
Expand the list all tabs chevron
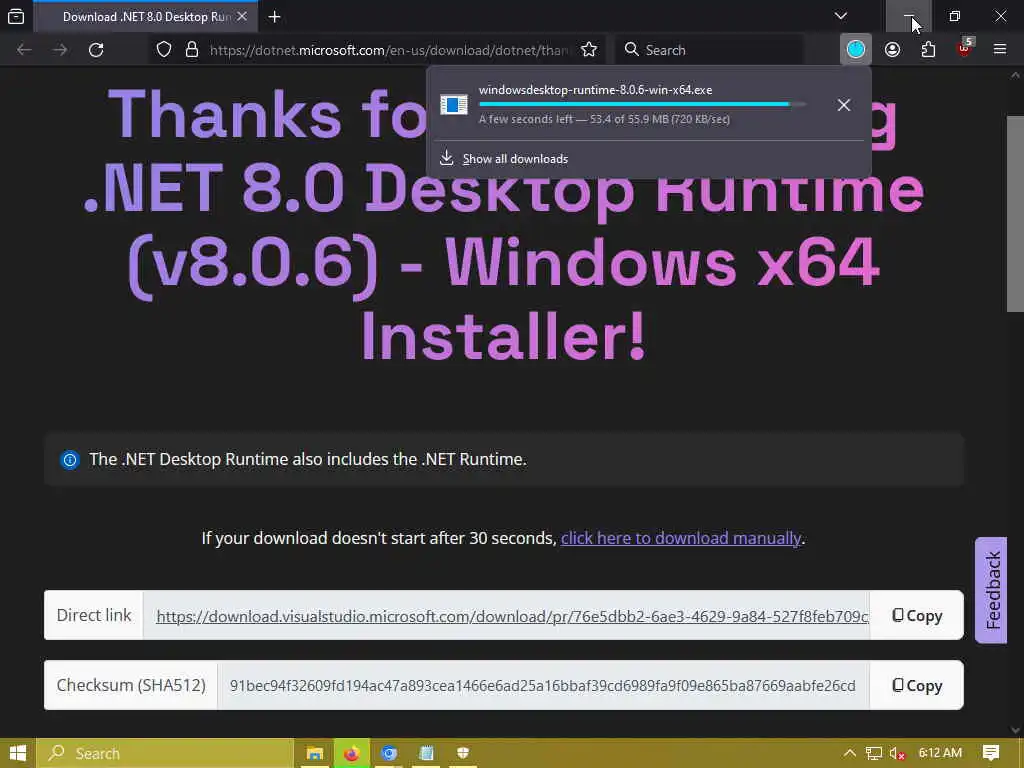point(840,16)
